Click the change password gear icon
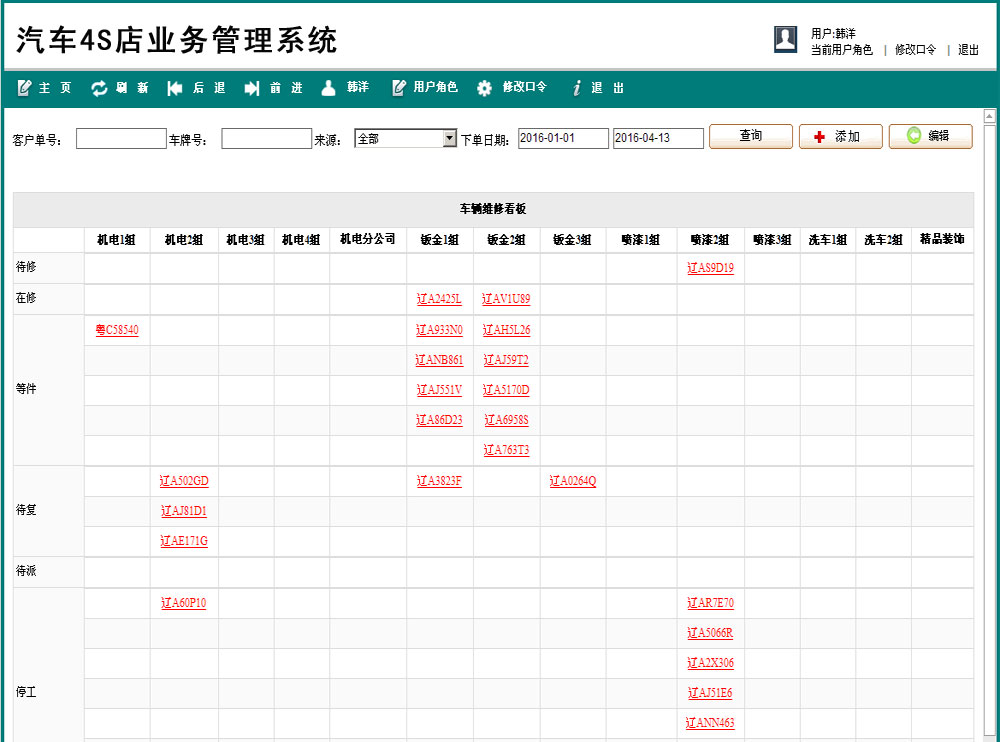The height and width of the screenshot is (742, 1000). point(484,88)
